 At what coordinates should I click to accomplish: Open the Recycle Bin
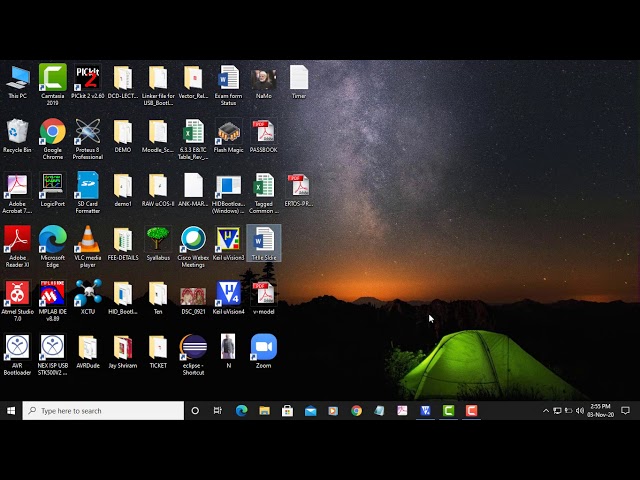click(17, 133)
